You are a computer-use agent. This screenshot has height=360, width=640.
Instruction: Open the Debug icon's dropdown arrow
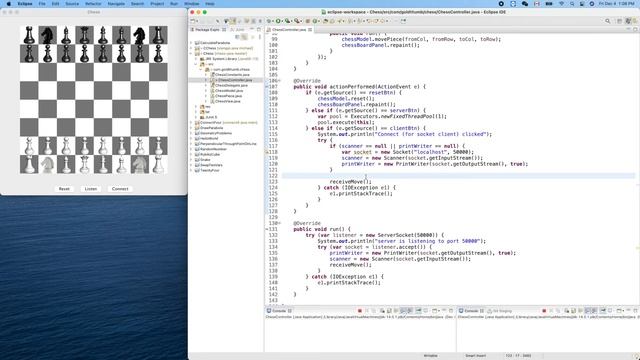click(x=273, y=21)
